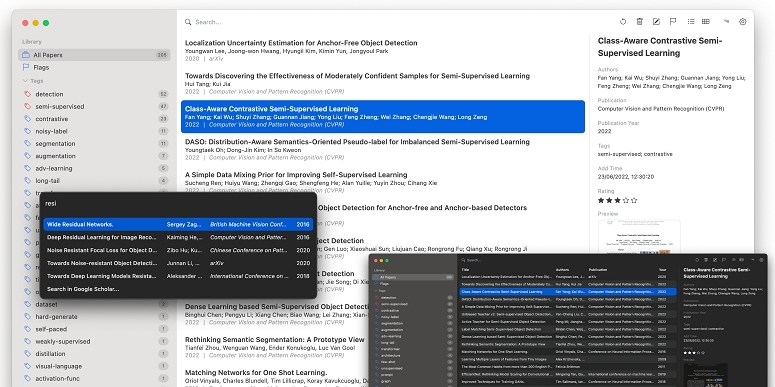Select the adv-learning tag in light sidebar

(x=95, y=168)
